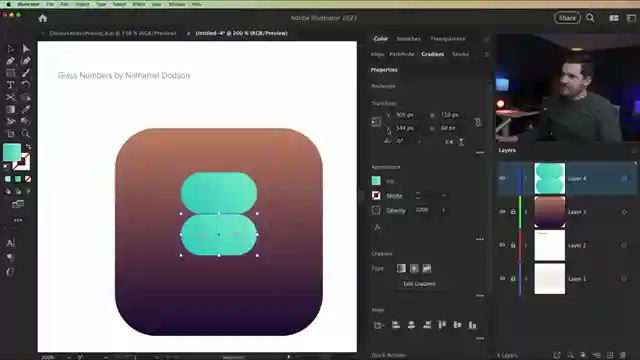The width and height of the screenshot is (640, 360).
Task: Unlock Layer 2 lock icon
Action: tap(513, 245)
